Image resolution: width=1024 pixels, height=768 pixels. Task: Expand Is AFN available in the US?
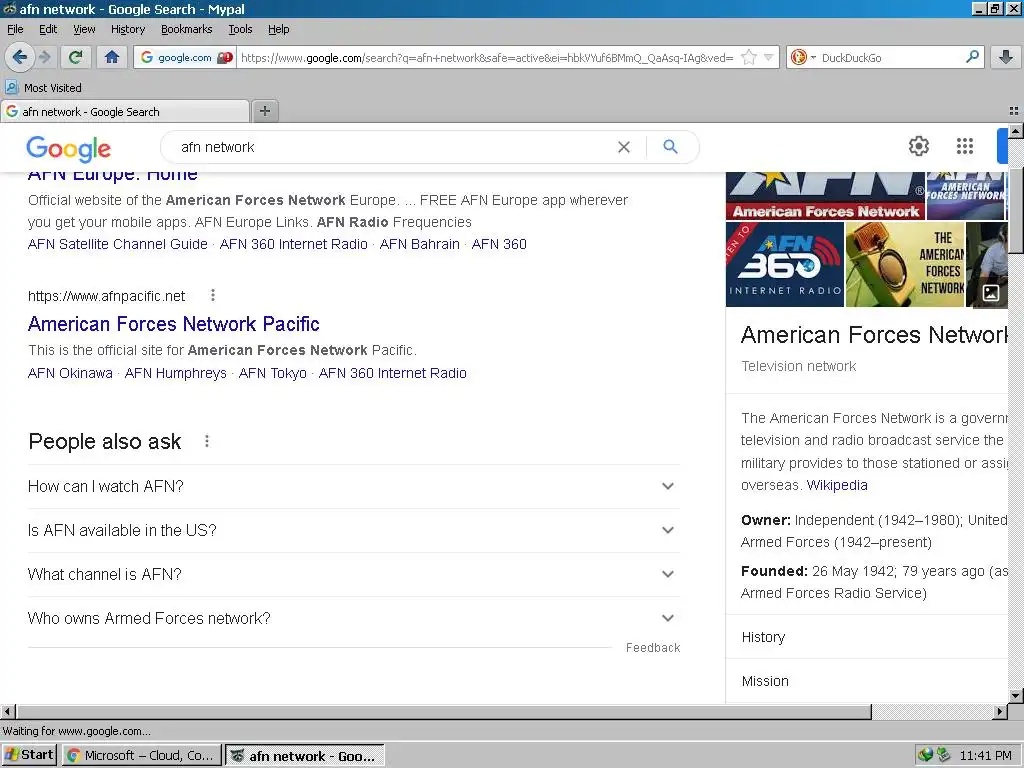click(x=353, y=530)
